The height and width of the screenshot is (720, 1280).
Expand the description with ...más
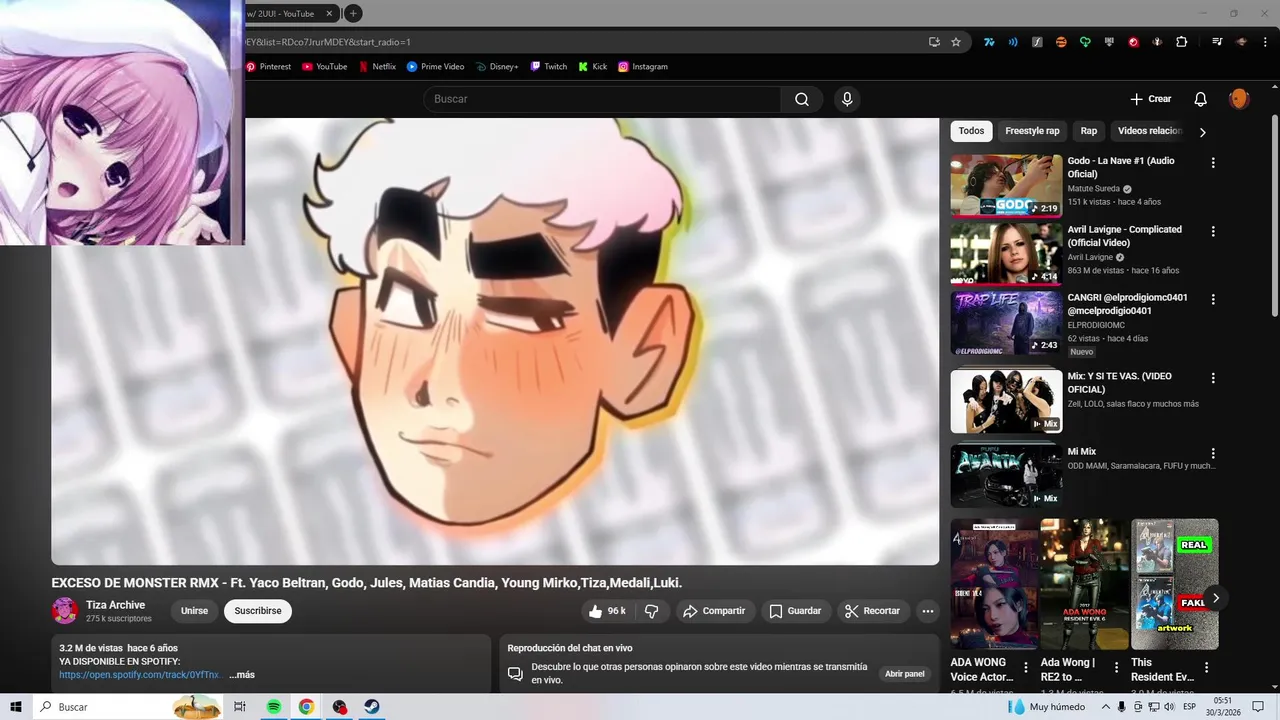pyautogui.click(x=242, y=675)
